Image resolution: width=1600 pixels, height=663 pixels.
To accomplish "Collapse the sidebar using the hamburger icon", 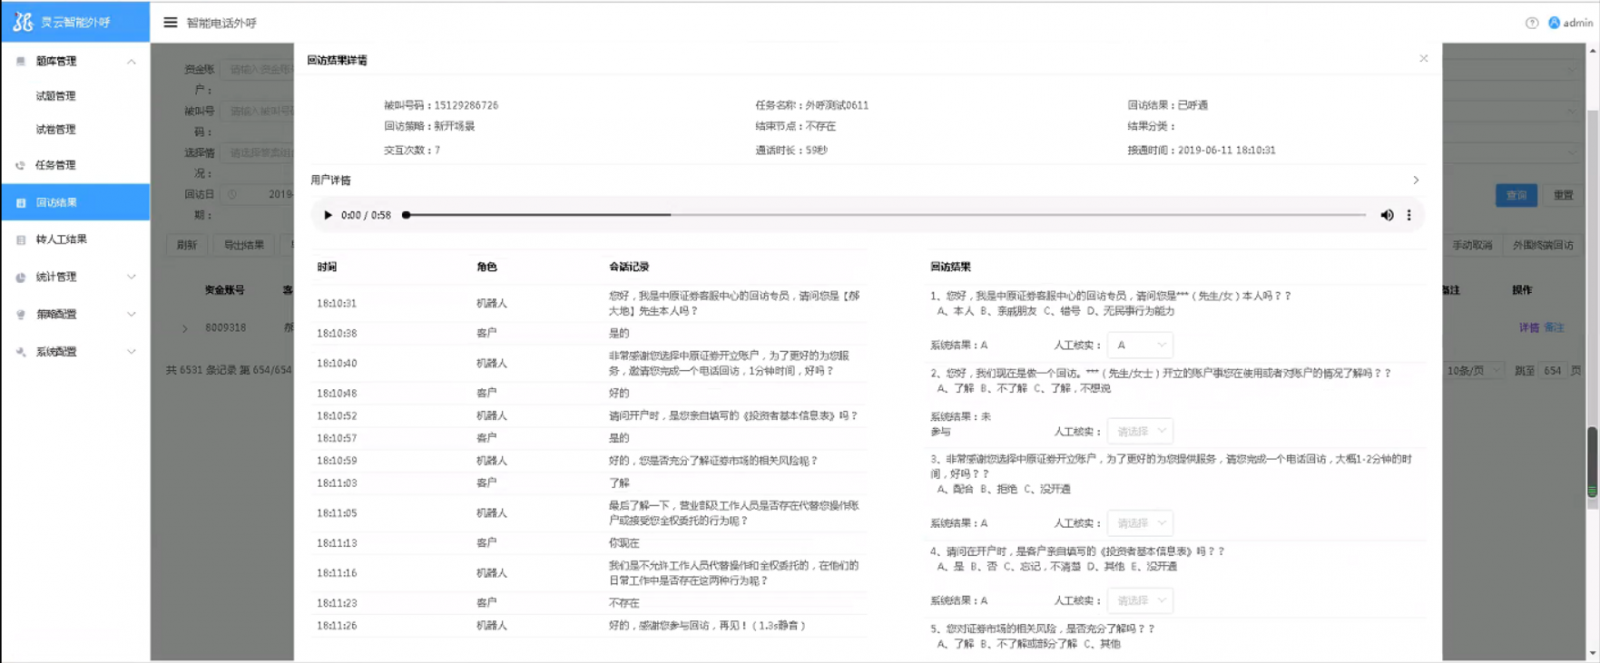I will (170, 22).
